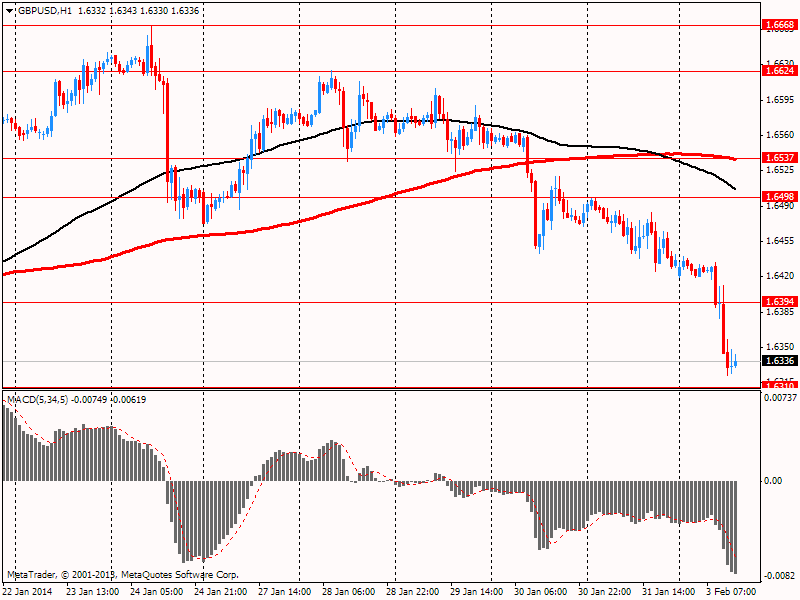Screen dimensions: 800x600
Task: Click the MetaTrader MetaQuotes copyright text
Action: pyautogui.click(x=122, y=575)
